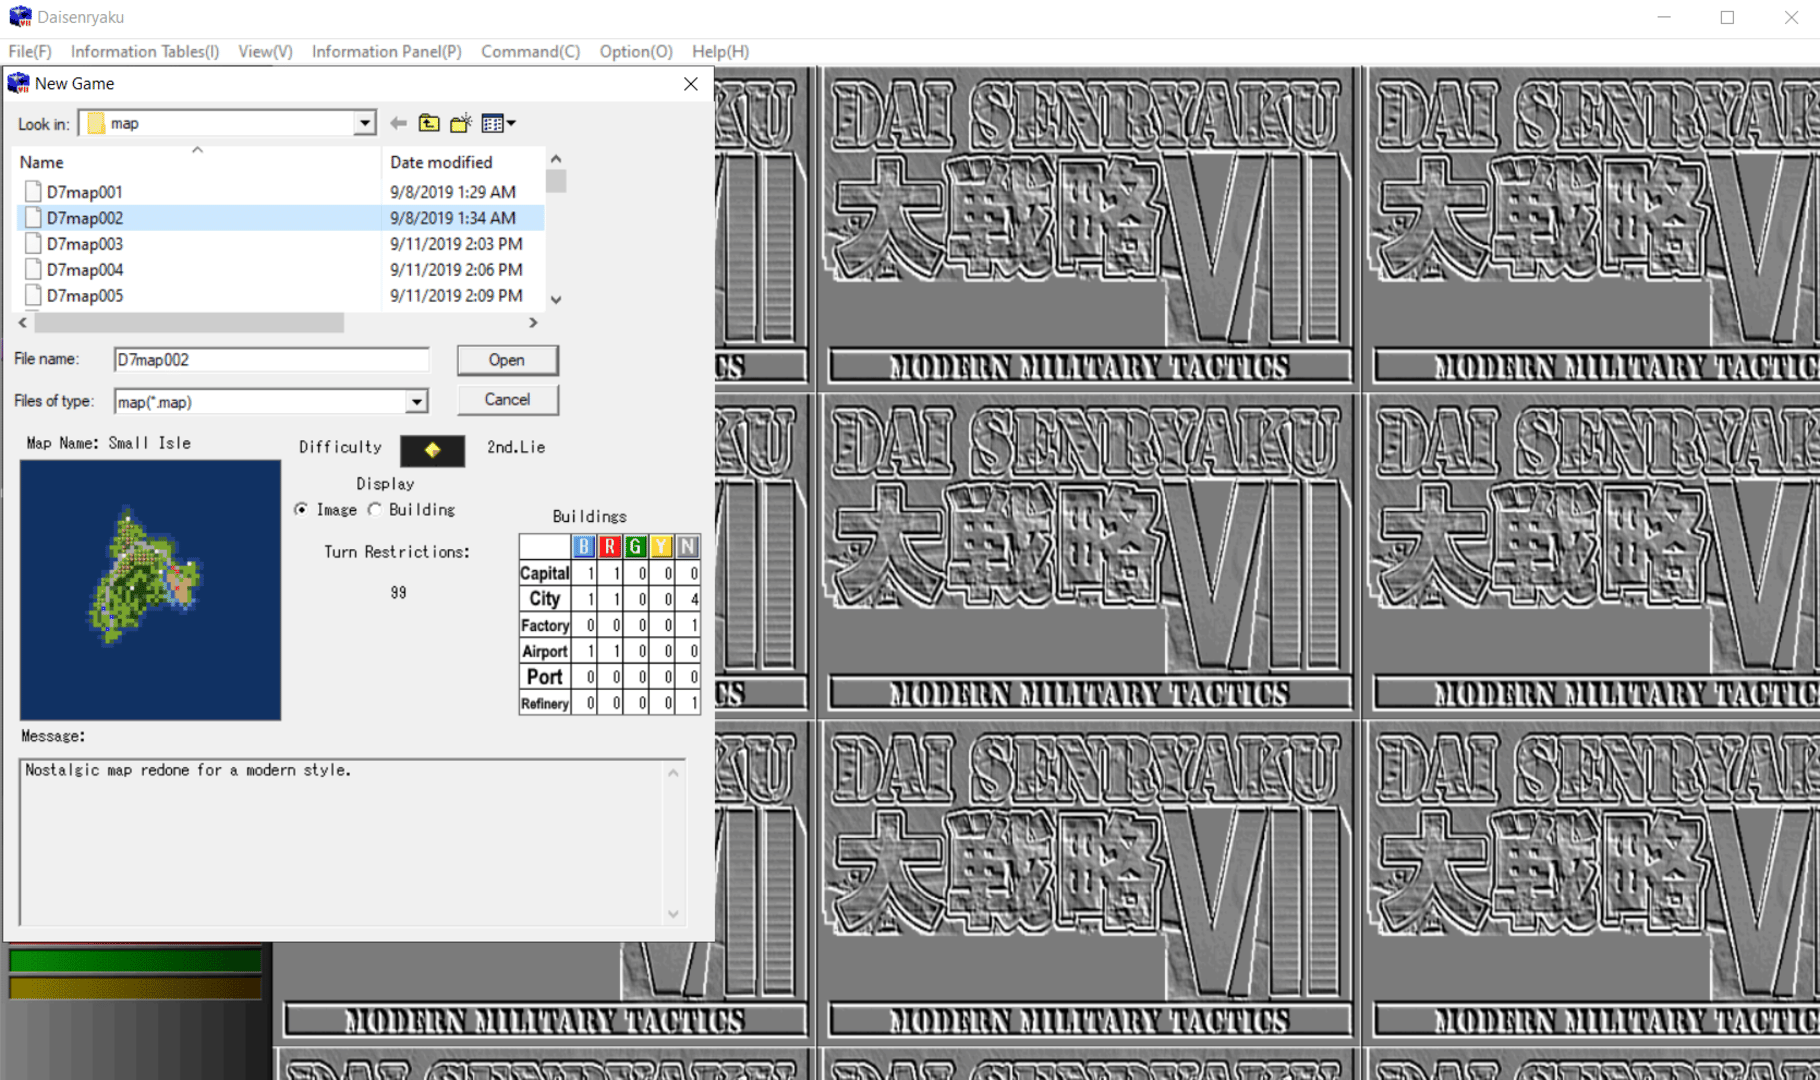Click the Red team column header
Screen dimensions: 1820x1080
tap(609, 546)
